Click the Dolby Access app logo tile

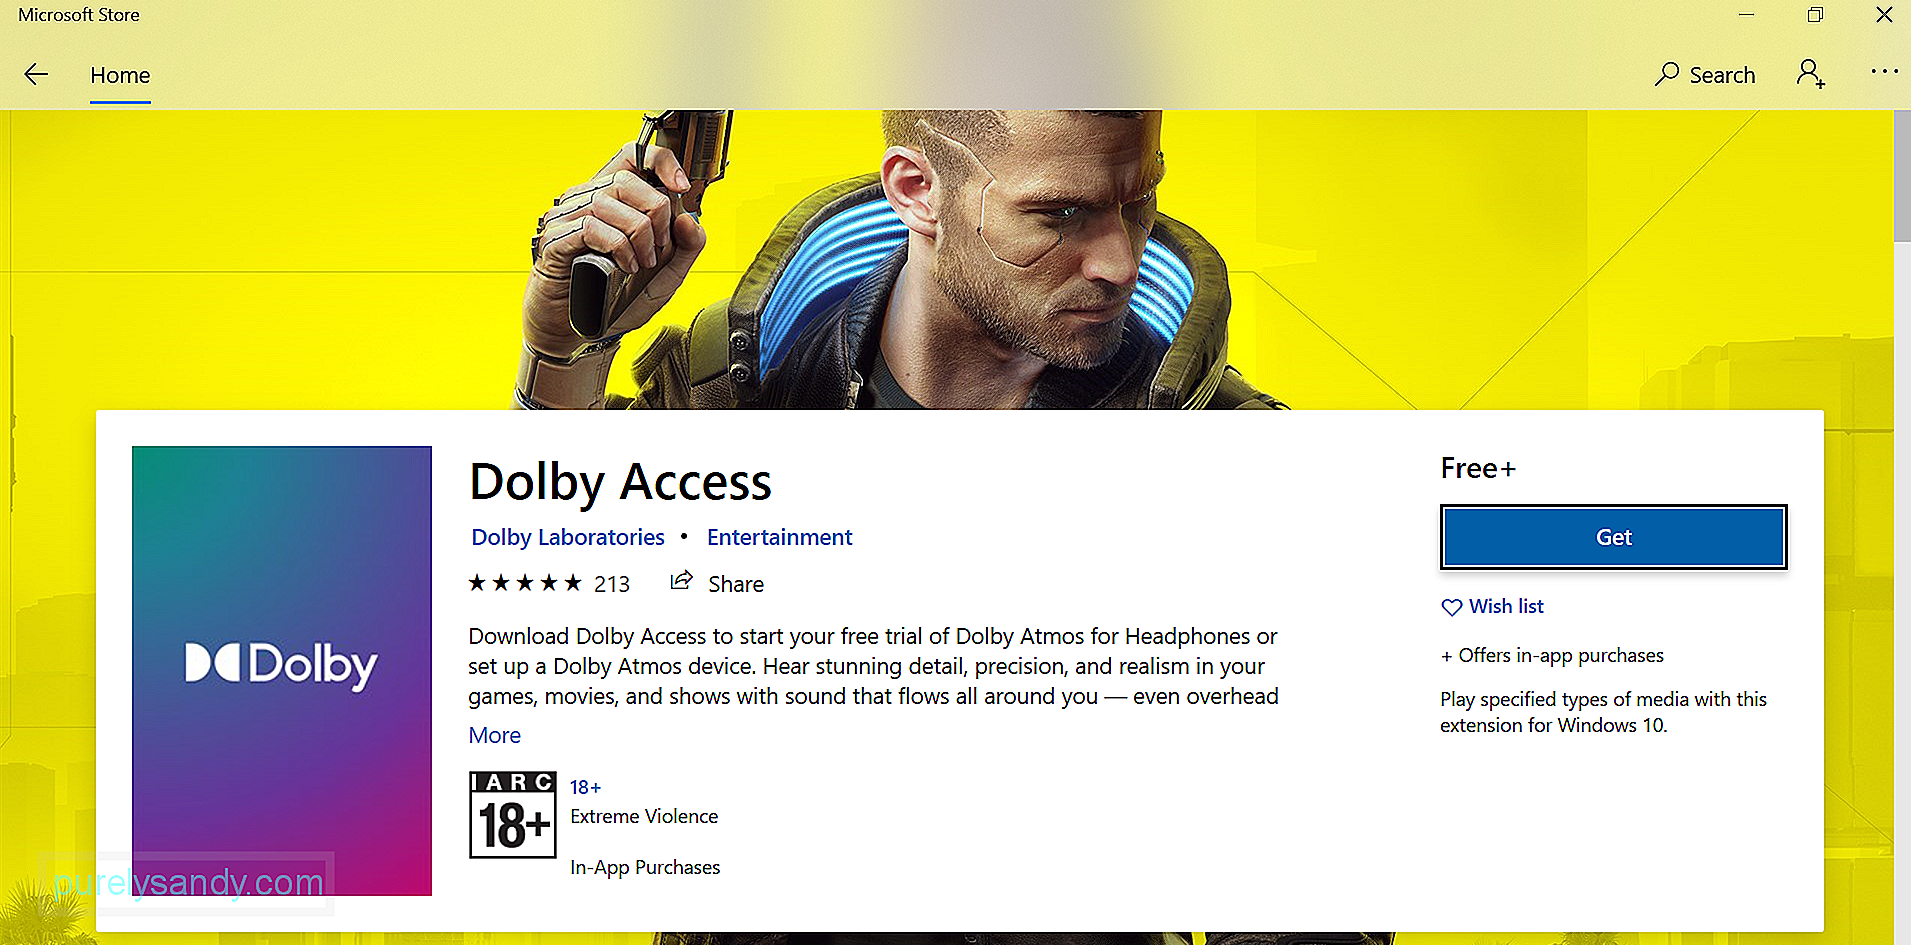[x=282, y=670]
